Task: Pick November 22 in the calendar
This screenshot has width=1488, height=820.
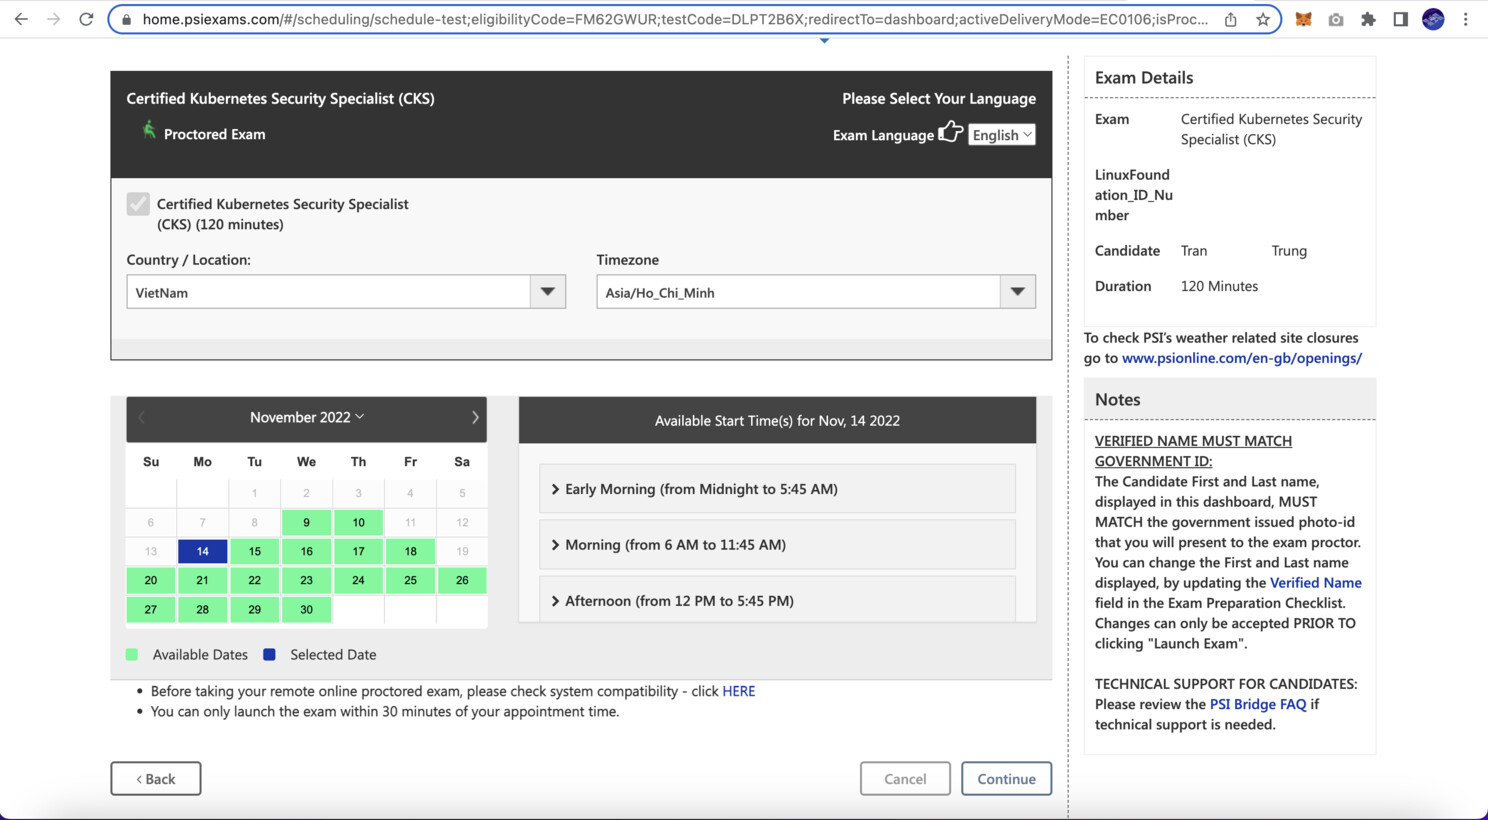Action: [x=254, y=580]
